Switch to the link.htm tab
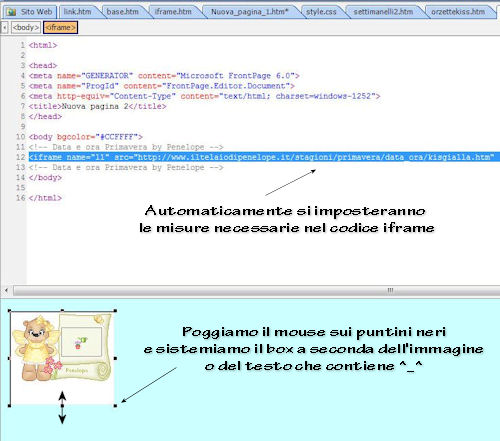Viewport: 500px width, 441px height. [x=78, y=12]
